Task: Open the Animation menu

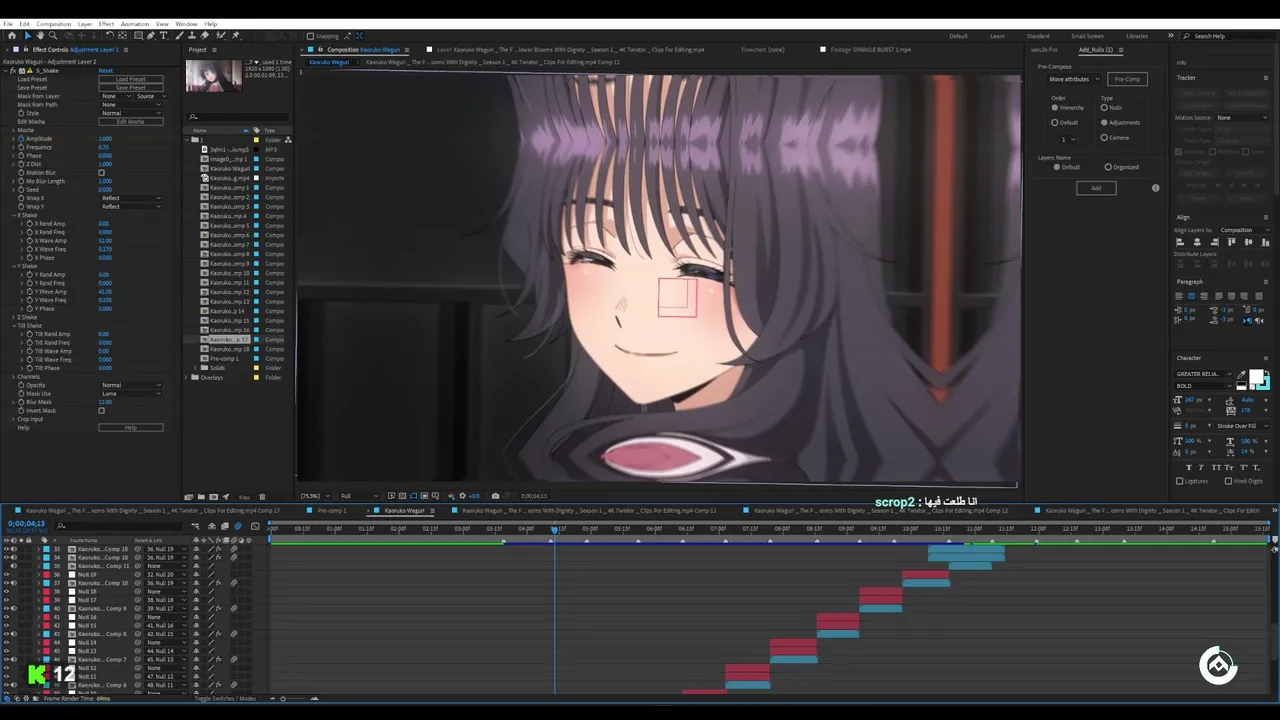Action: coord(134,24)
